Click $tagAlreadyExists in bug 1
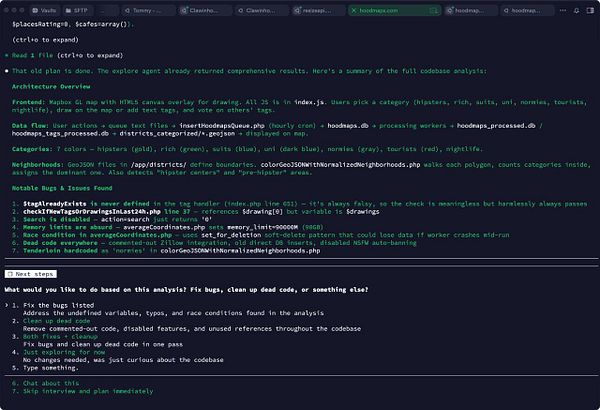 tap(55, 204)
